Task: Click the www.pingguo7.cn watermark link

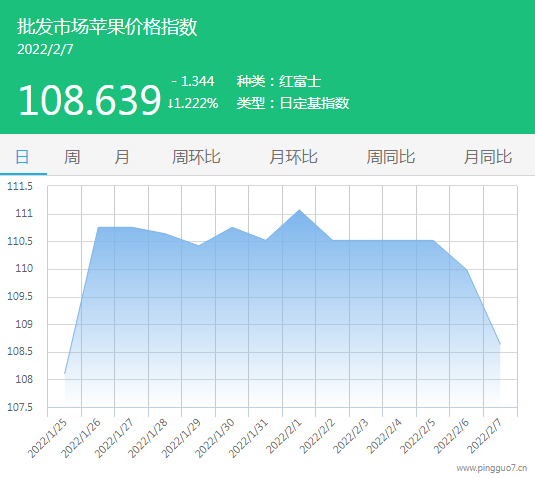Action: tap(492, 468)
